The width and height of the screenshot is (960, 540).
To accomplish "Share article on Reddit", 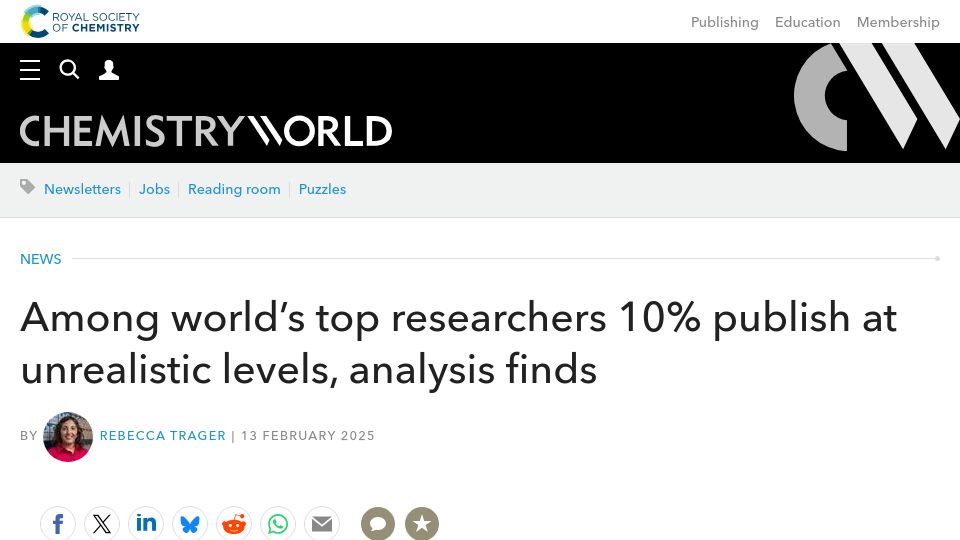I will (234, 524).
